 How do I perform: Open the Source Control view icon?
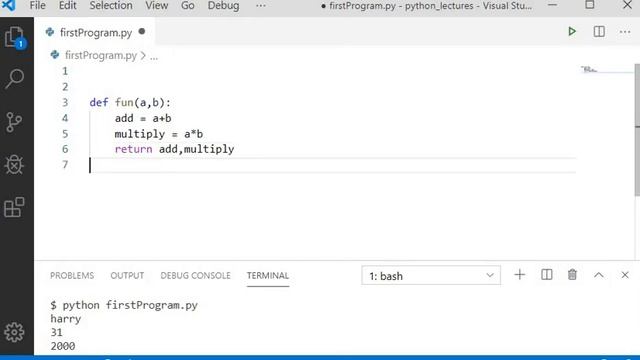[14, 122]
